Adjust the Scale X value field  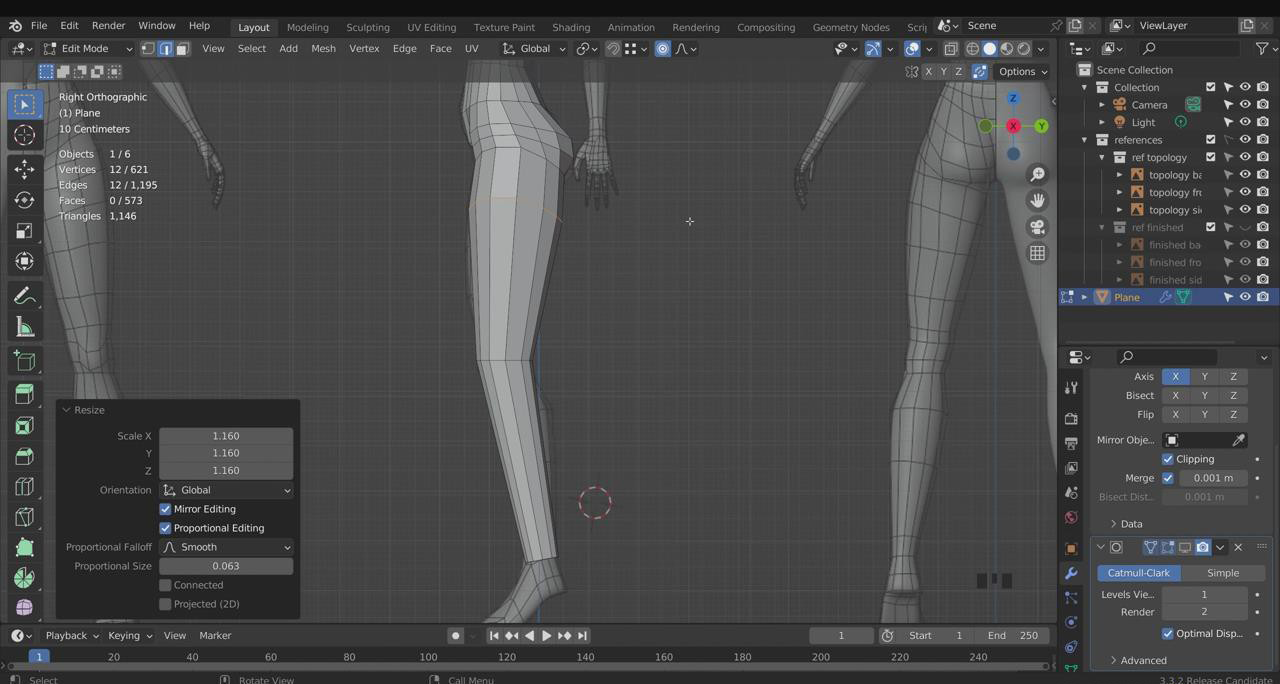coord(226,436)
